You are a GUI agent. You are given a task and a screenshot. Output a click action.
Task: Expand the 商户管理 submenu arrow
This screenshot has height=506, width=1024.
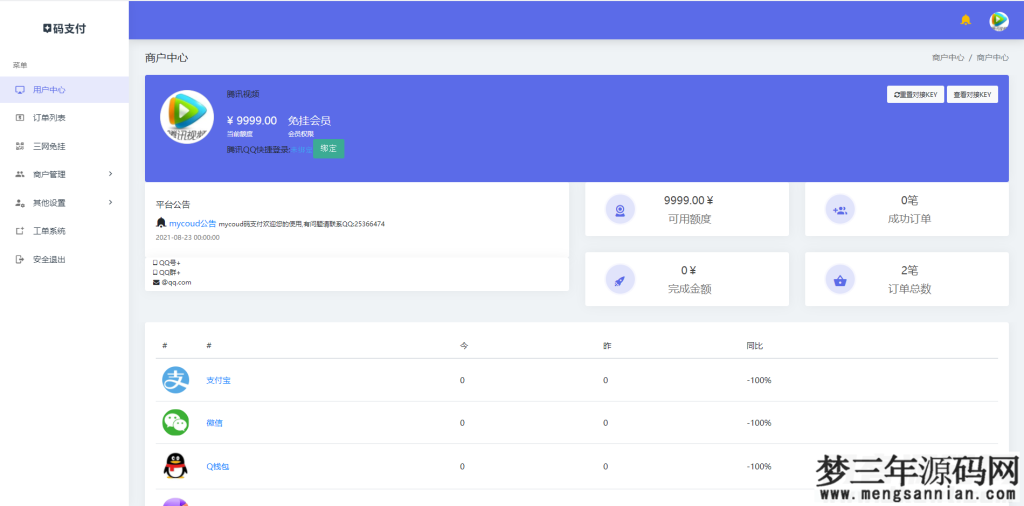click(x=110, y=174)
